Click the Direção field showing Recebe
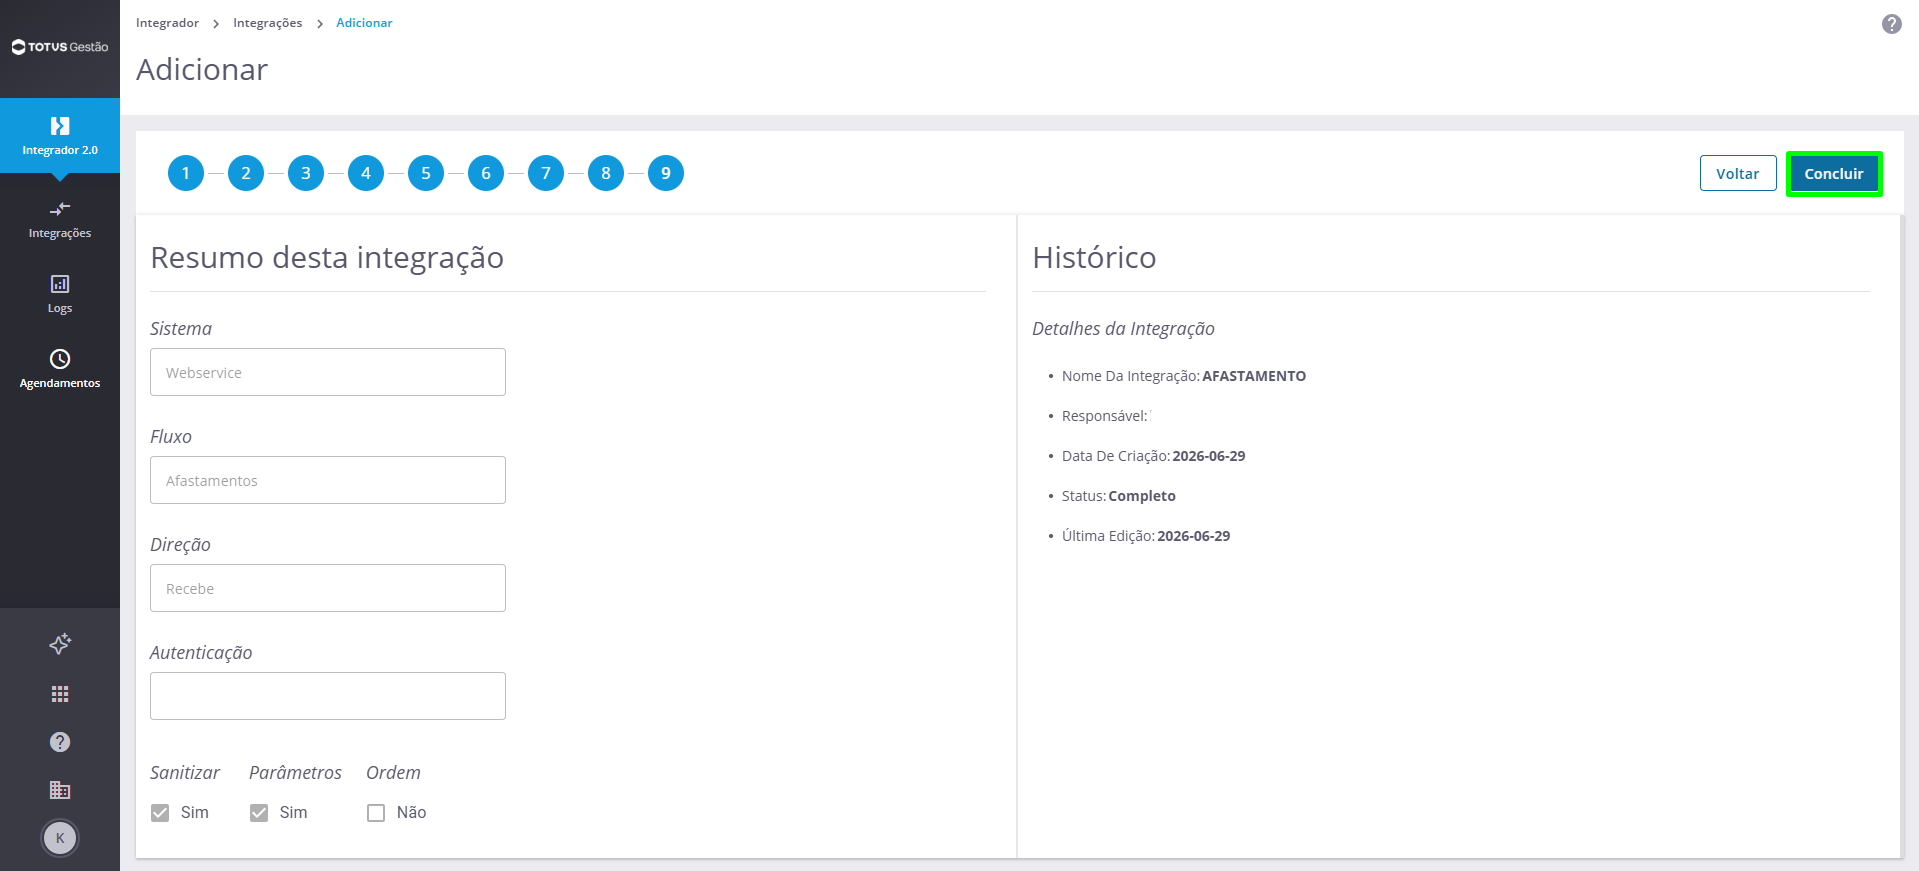This screenshot has height=871, width=1919. point(328,588)
